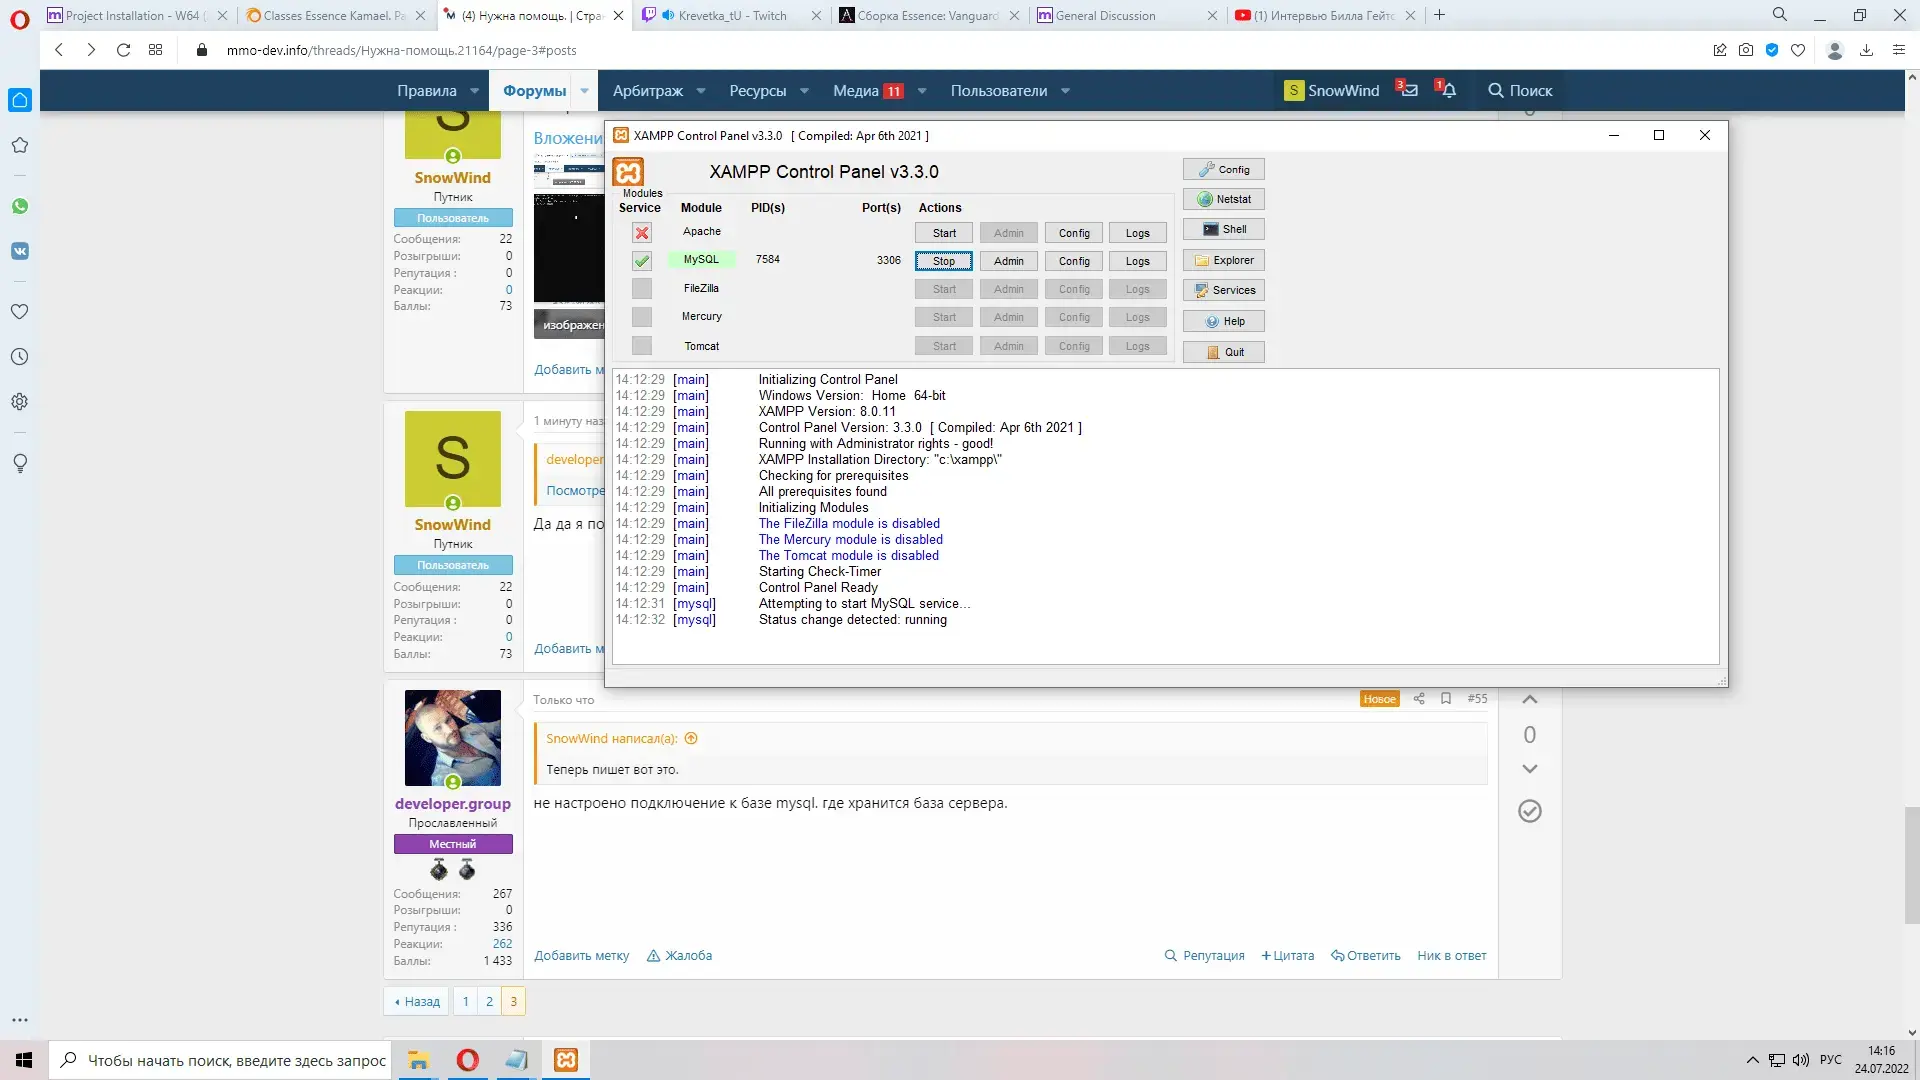Quit XAMPP control panel
This screenshot has width=1920, height=1080.
tap(1224, 352)
